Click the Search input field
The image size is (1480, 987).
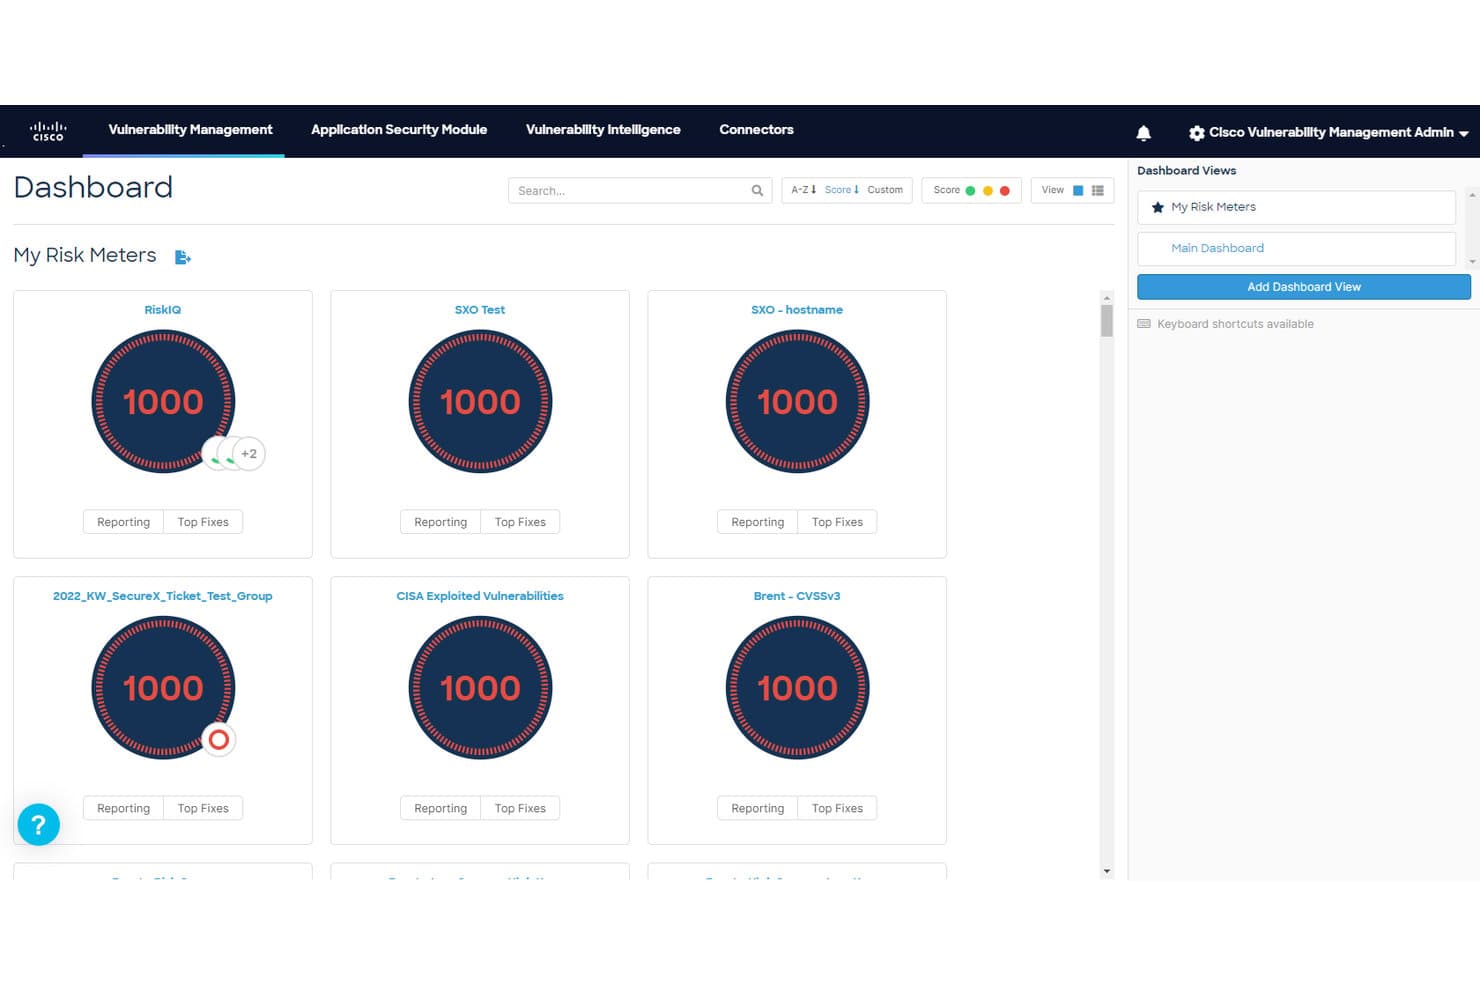coord(640,191)
